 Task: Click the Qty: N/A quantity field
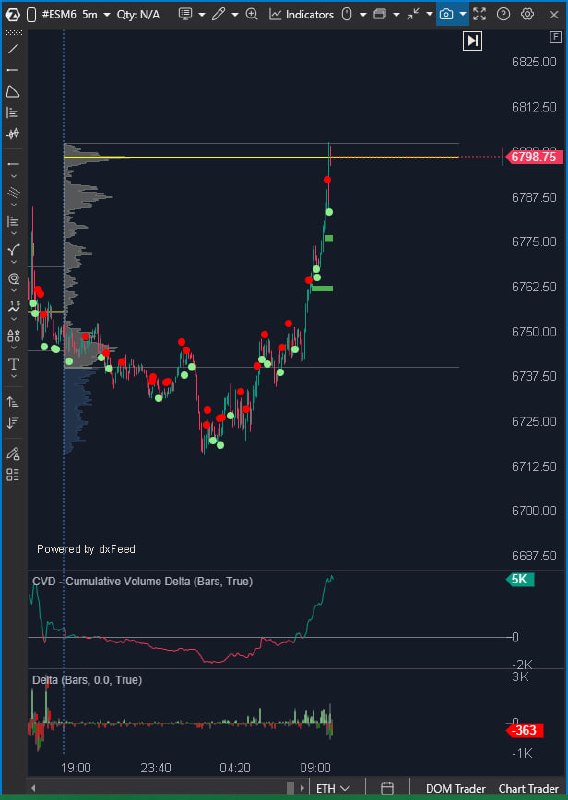138,14
